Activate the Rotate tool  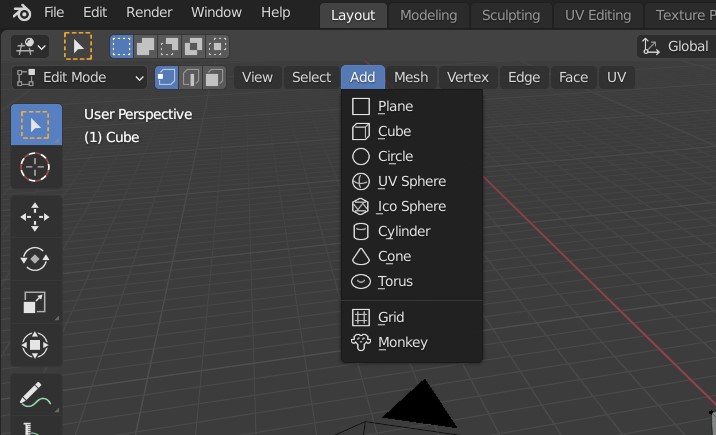pos(35,260)
